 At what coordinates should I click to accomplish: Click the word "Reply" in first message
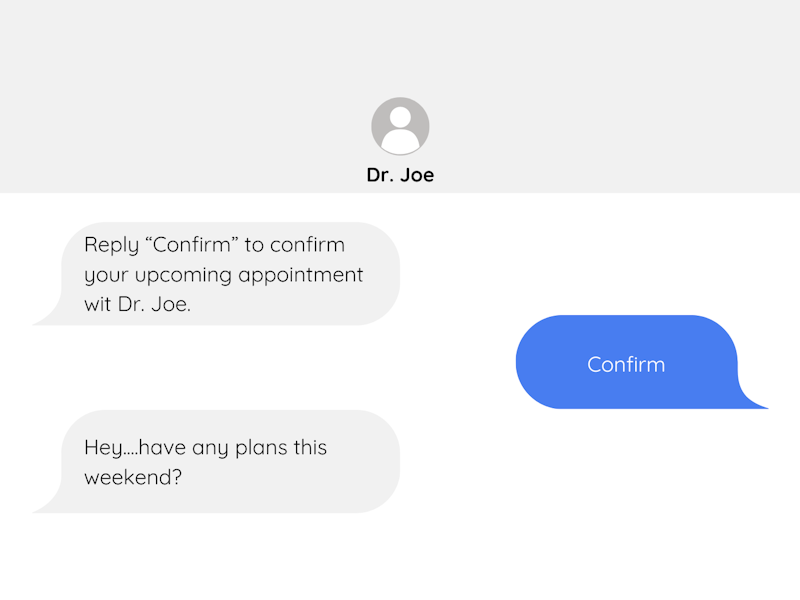click(112, 245)
